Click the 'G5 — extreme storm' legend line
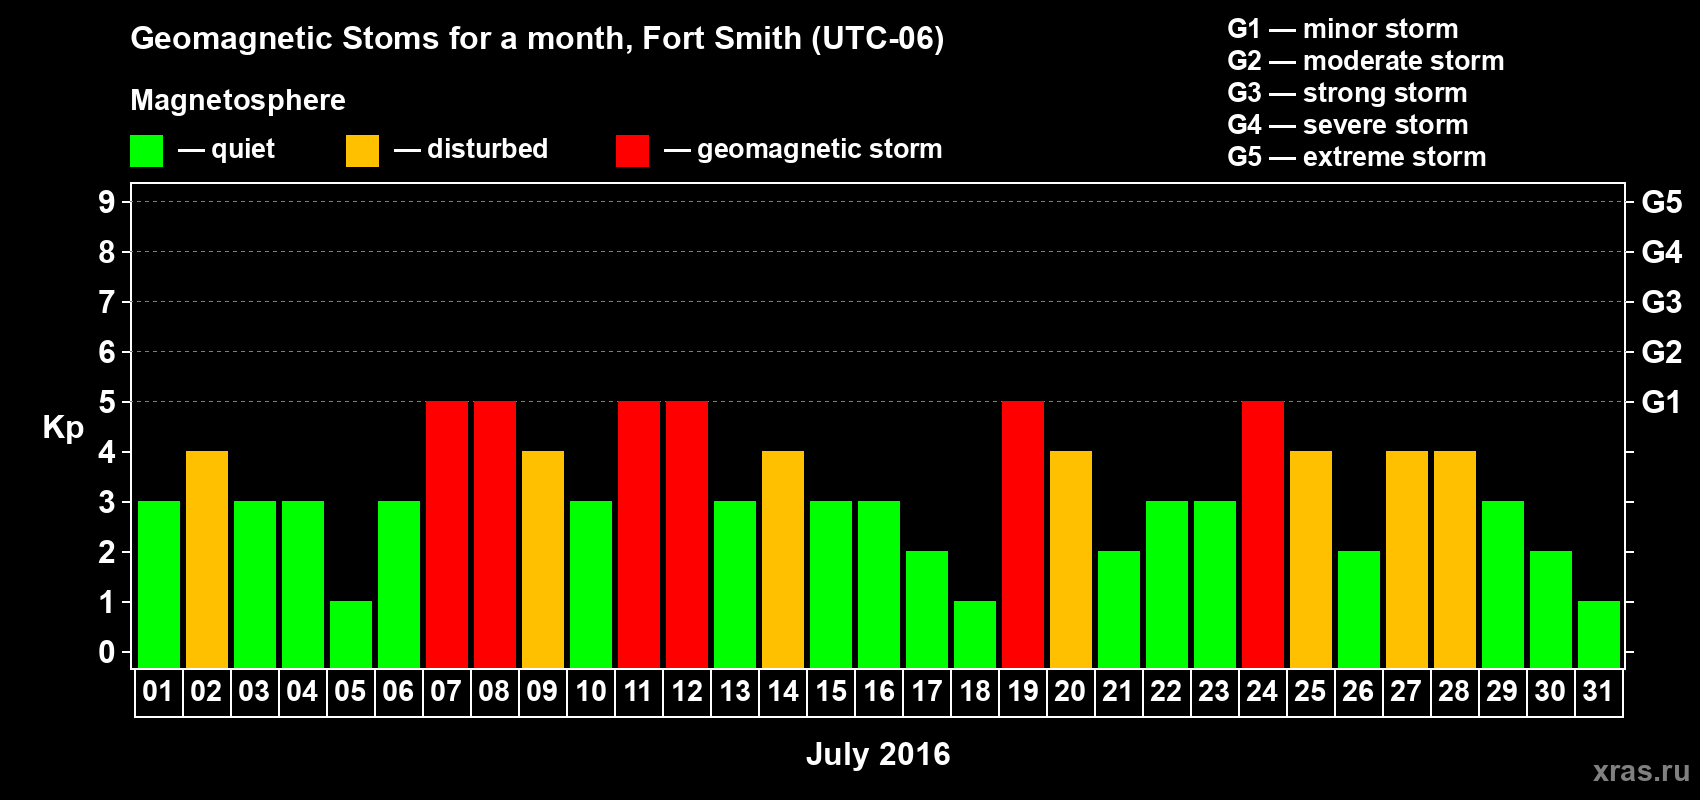1700x800 pixels. 1357,157
